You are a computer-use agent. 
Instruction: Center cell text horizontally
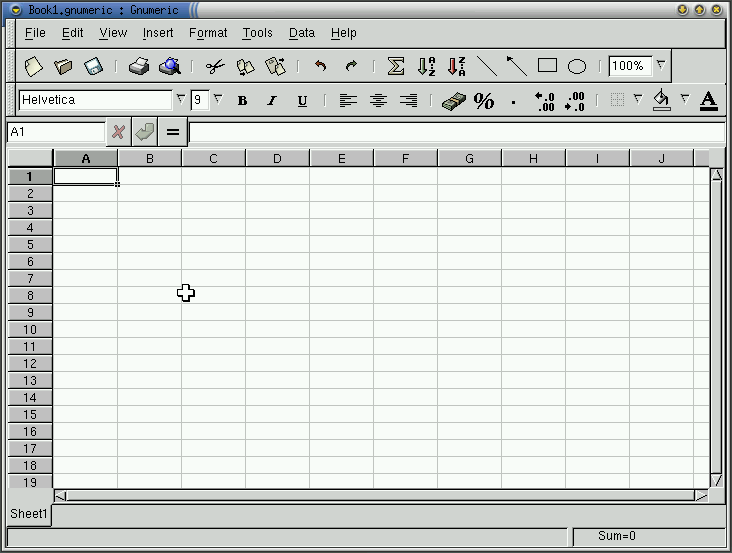[x=378, y=100]
